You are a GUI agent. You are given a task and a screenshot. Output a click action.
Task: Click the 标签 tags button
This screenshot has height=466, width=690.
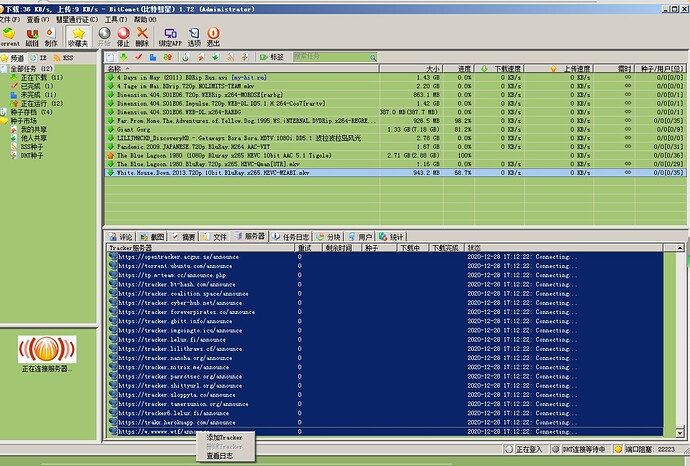pos(272,57)
